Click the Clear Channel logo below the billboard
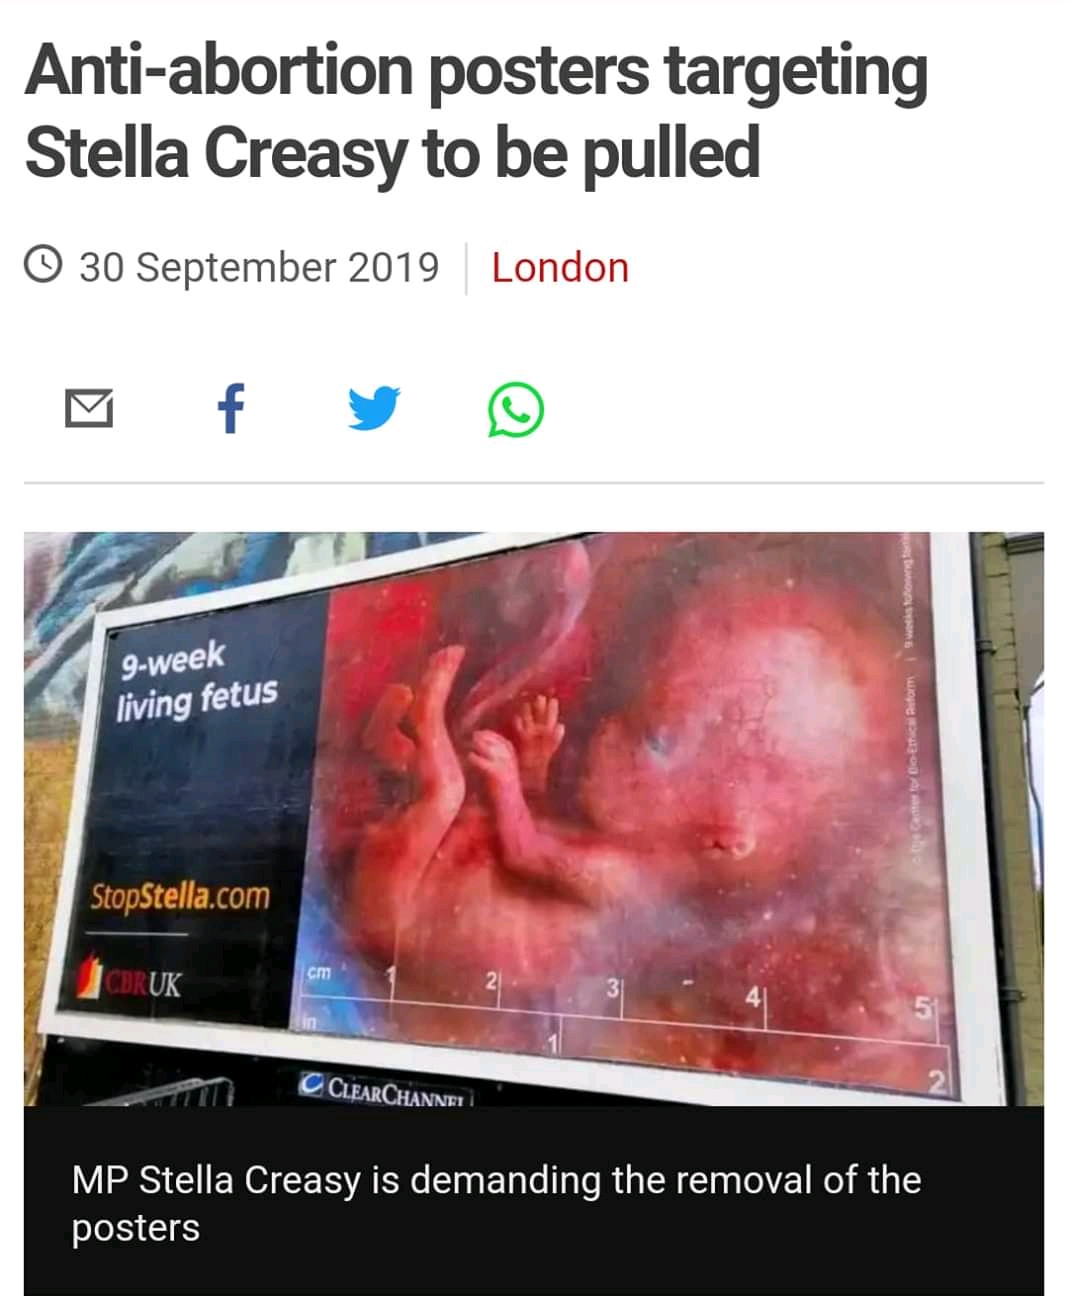 pos(385,1089)
